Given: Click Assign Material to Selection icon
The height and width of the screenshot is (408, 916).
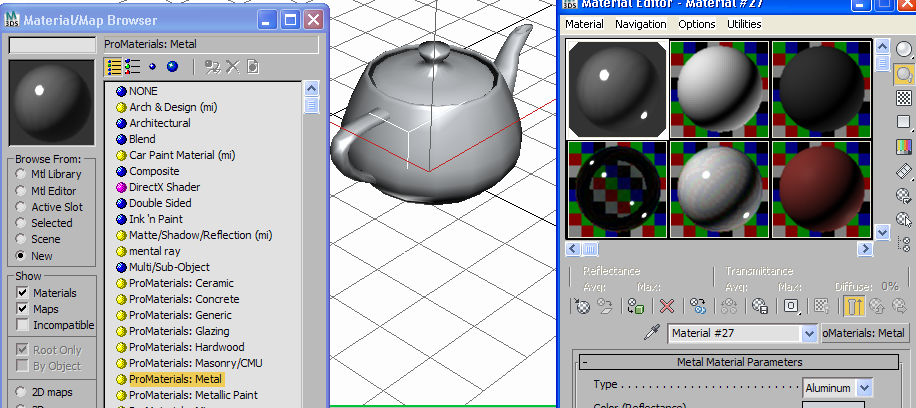Looking at the screenshot, I should pyautogui.click(x=636, y=306).
